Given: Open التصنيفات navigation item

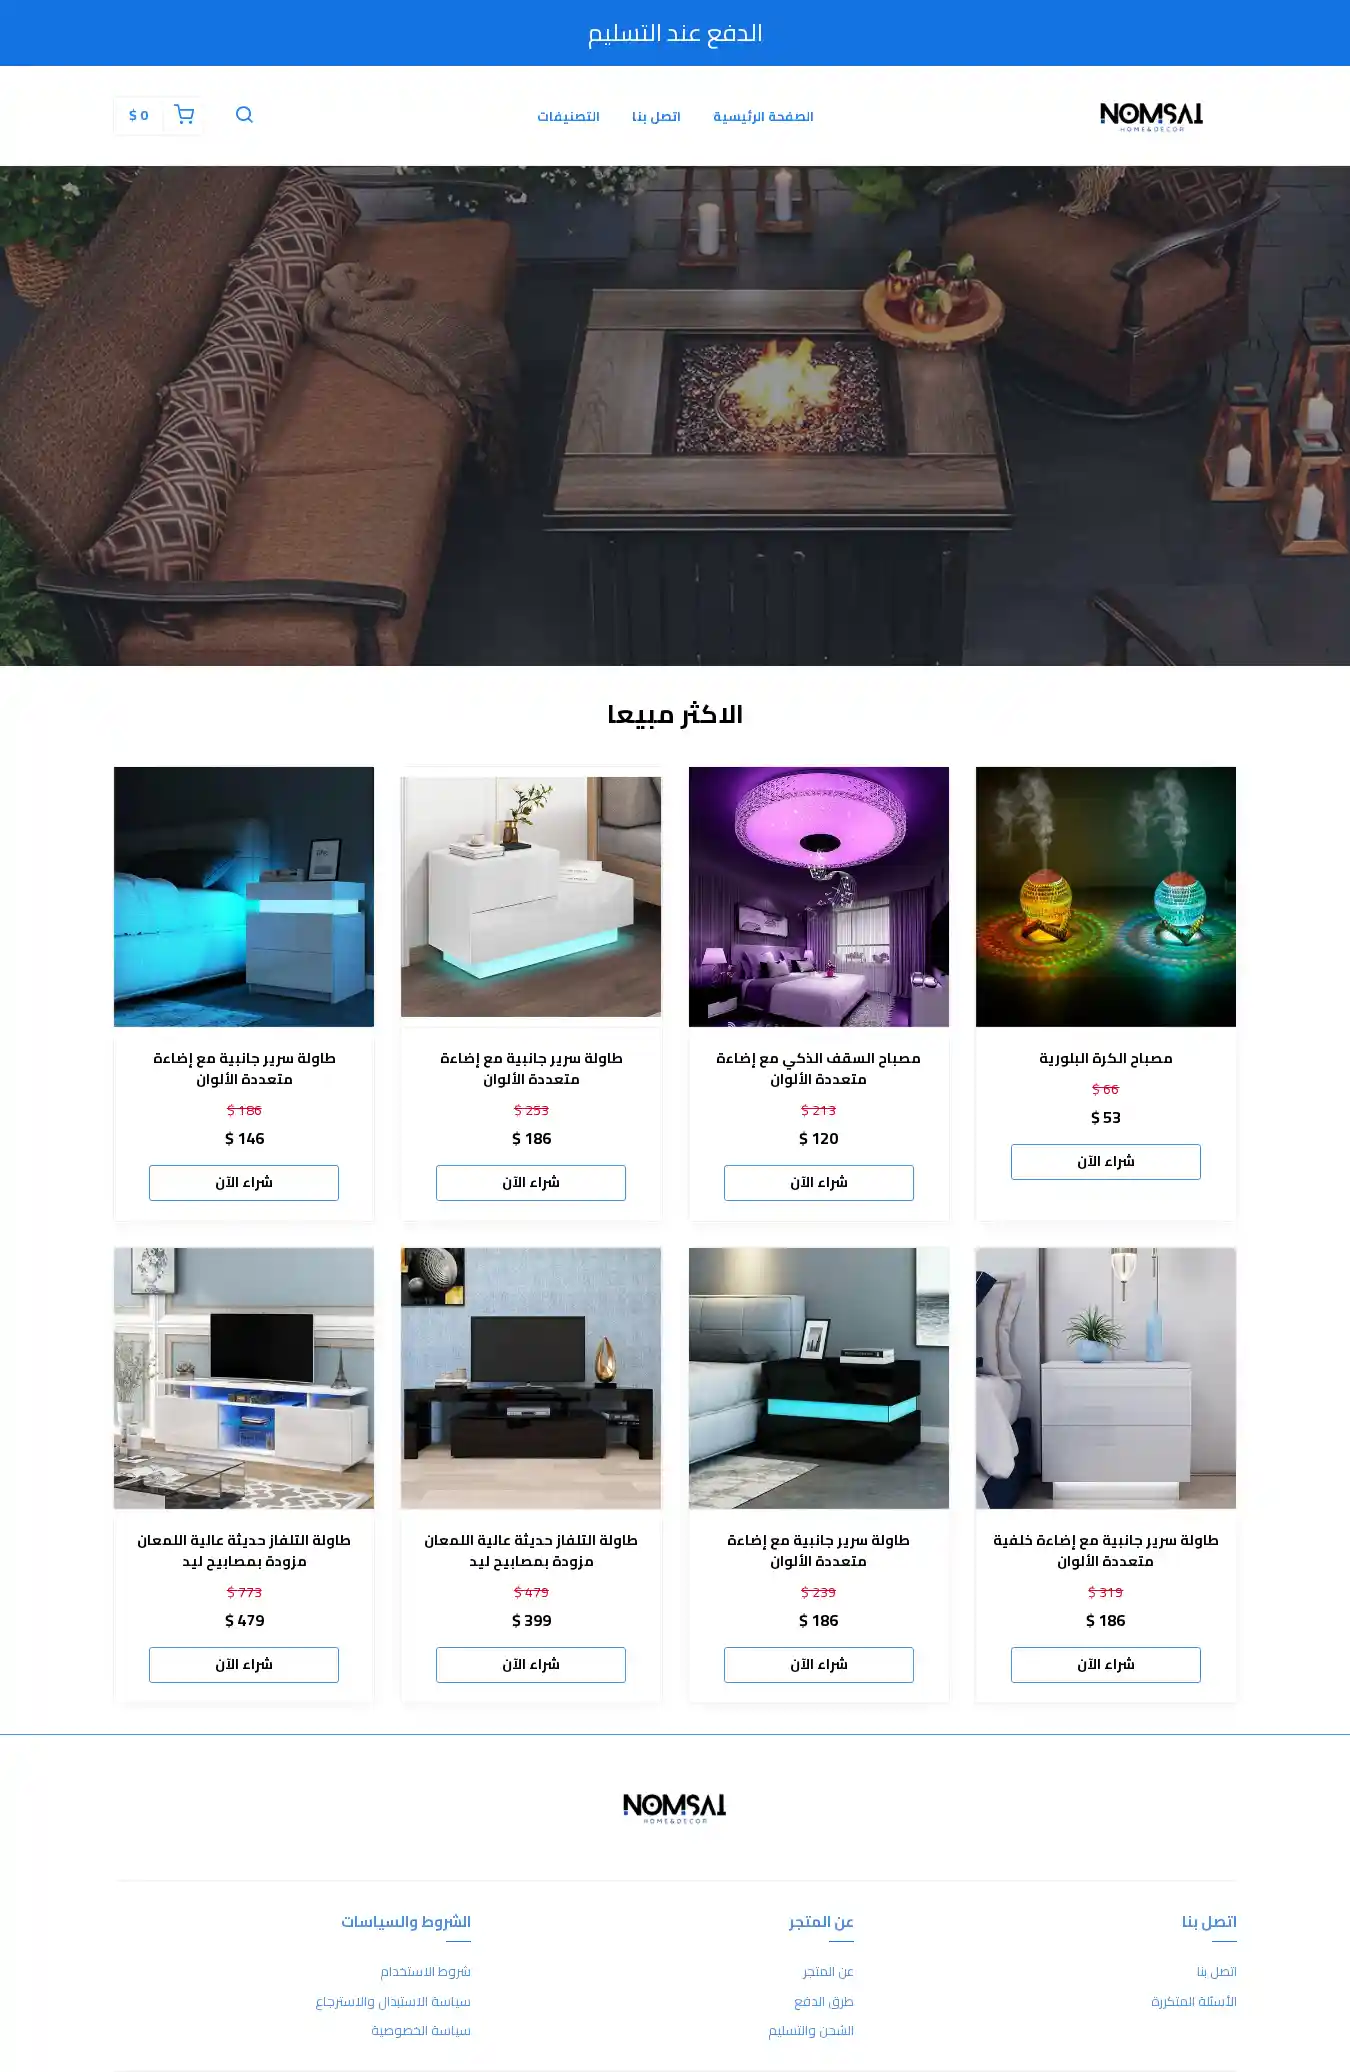Looking at the screenshot, I should tap(568, 117).
